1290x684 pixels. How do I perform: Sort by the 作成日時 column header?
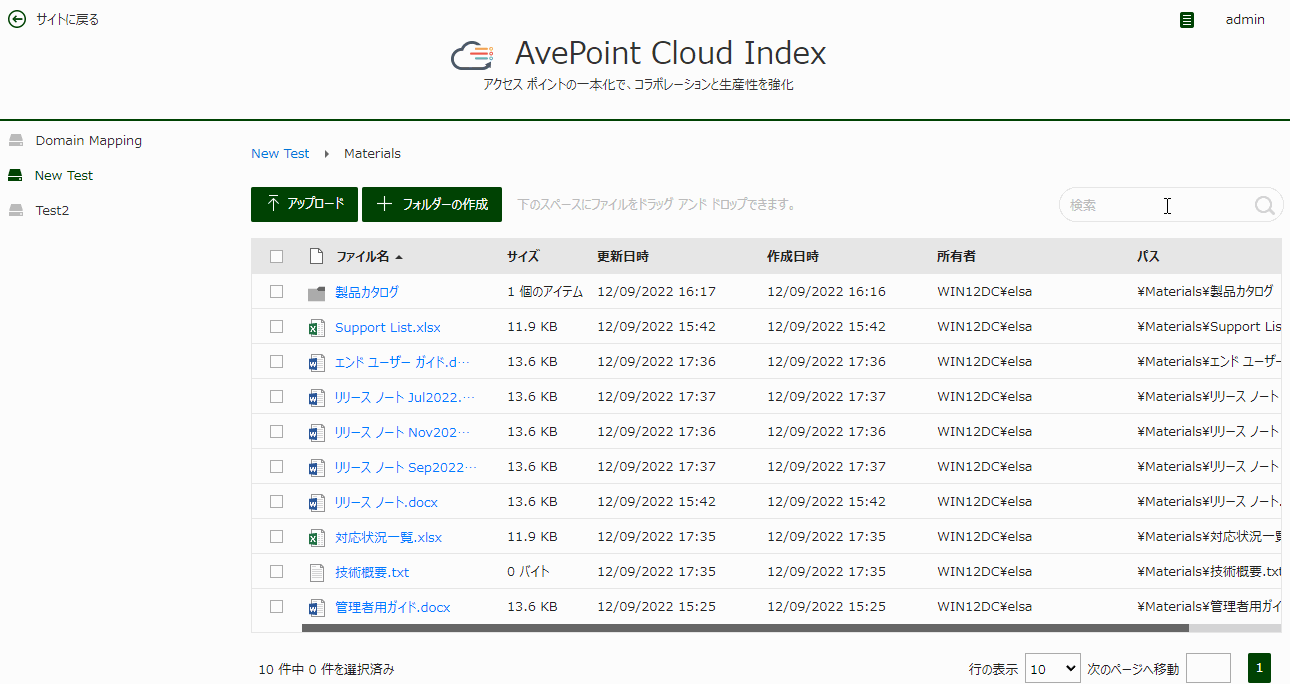[793, 256]
